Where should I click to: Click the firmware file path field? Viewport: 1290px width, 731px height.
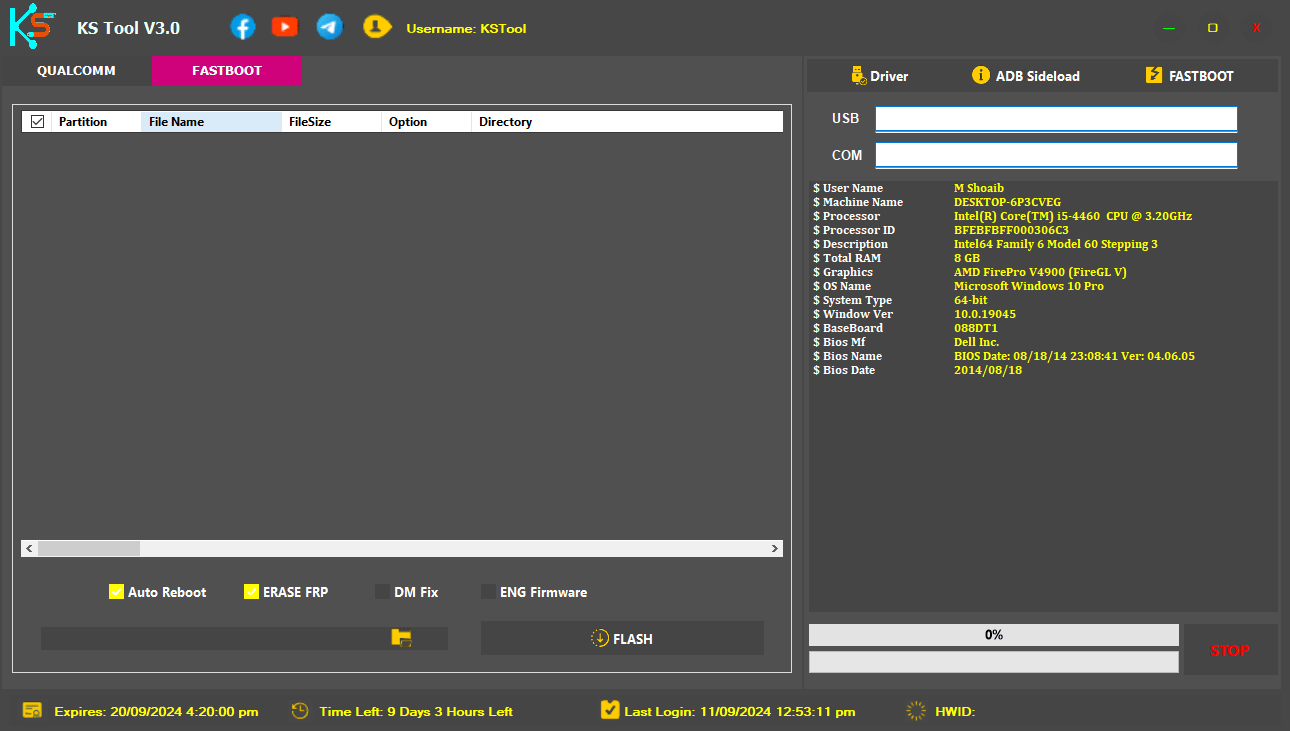tap(244, 638)
